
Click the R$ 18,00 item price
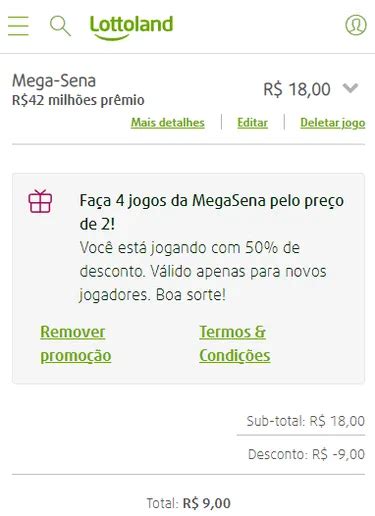coord(297,89)
